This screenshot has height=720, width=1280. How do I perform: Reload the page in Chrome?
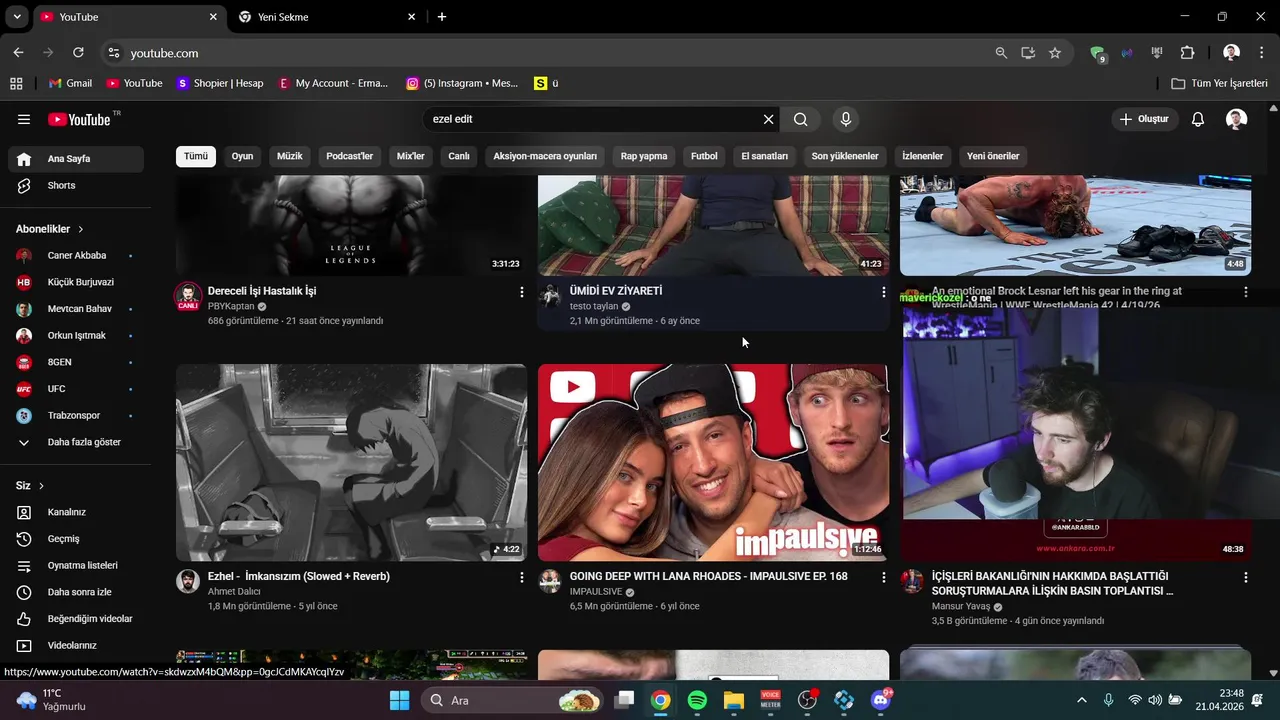click(x=78, y=53)
